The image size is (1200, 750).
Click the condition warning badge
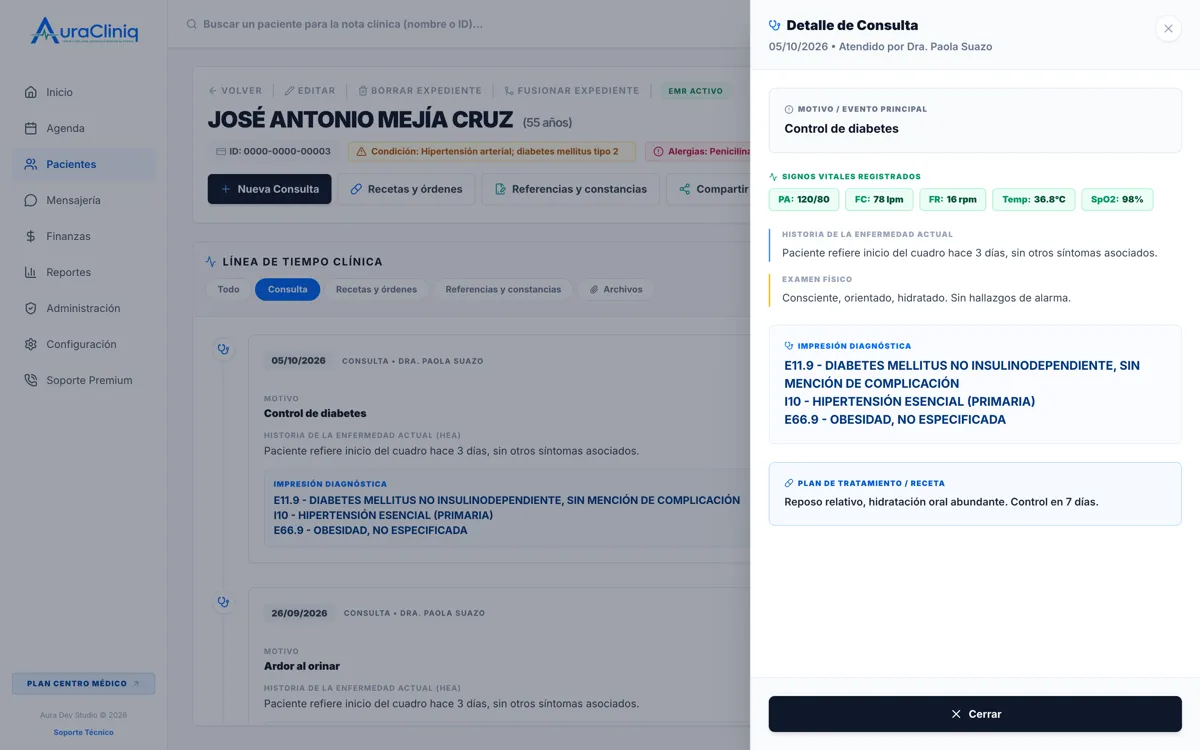click(492, 152)
